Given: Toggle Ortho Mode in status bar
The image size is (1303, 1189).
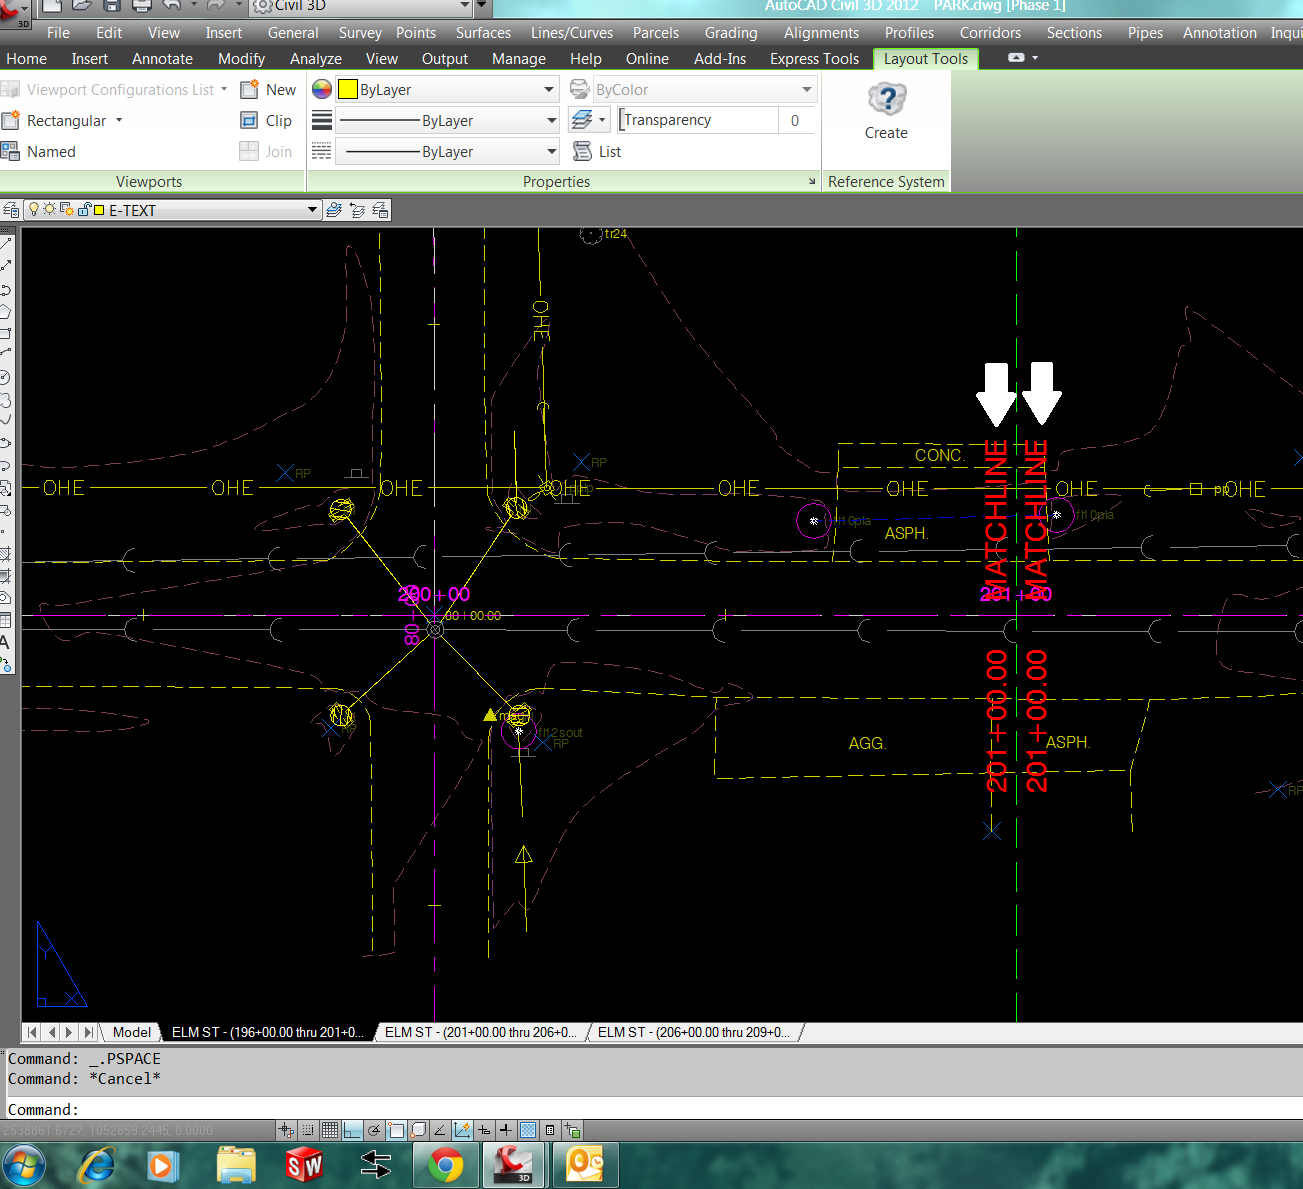Looking at the screenshot, I should click(x=352, y=1130).
